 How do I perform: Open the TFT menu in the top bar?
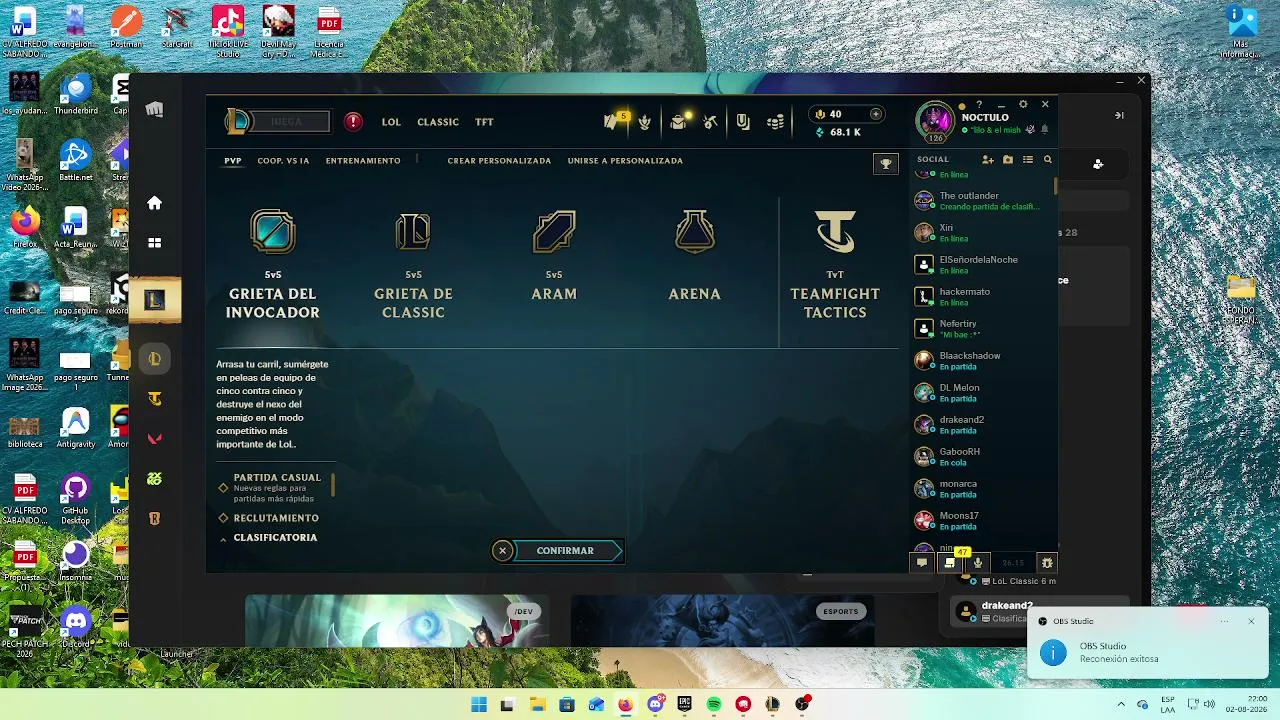tap(484, 122)
